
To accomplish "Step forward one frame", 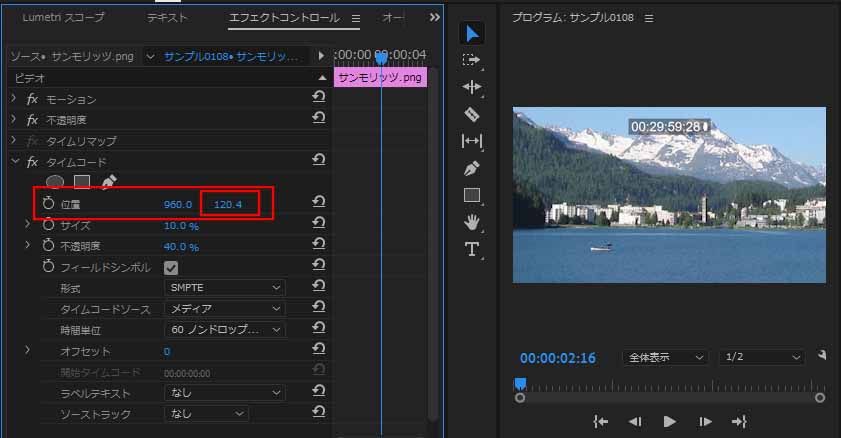I will [704, 422].
